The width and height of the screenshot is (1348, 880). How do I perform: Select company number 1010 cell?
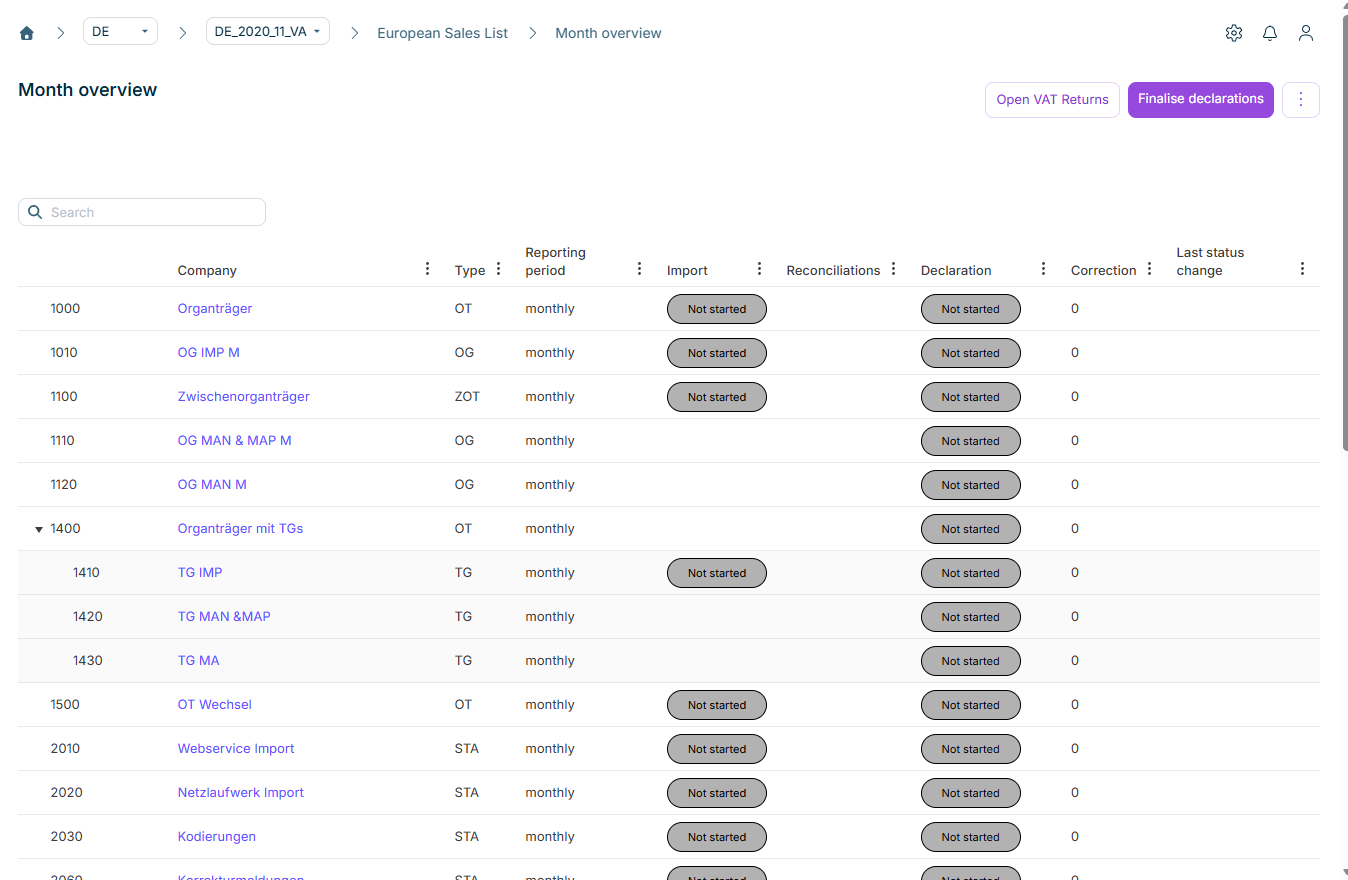point(64,353)
